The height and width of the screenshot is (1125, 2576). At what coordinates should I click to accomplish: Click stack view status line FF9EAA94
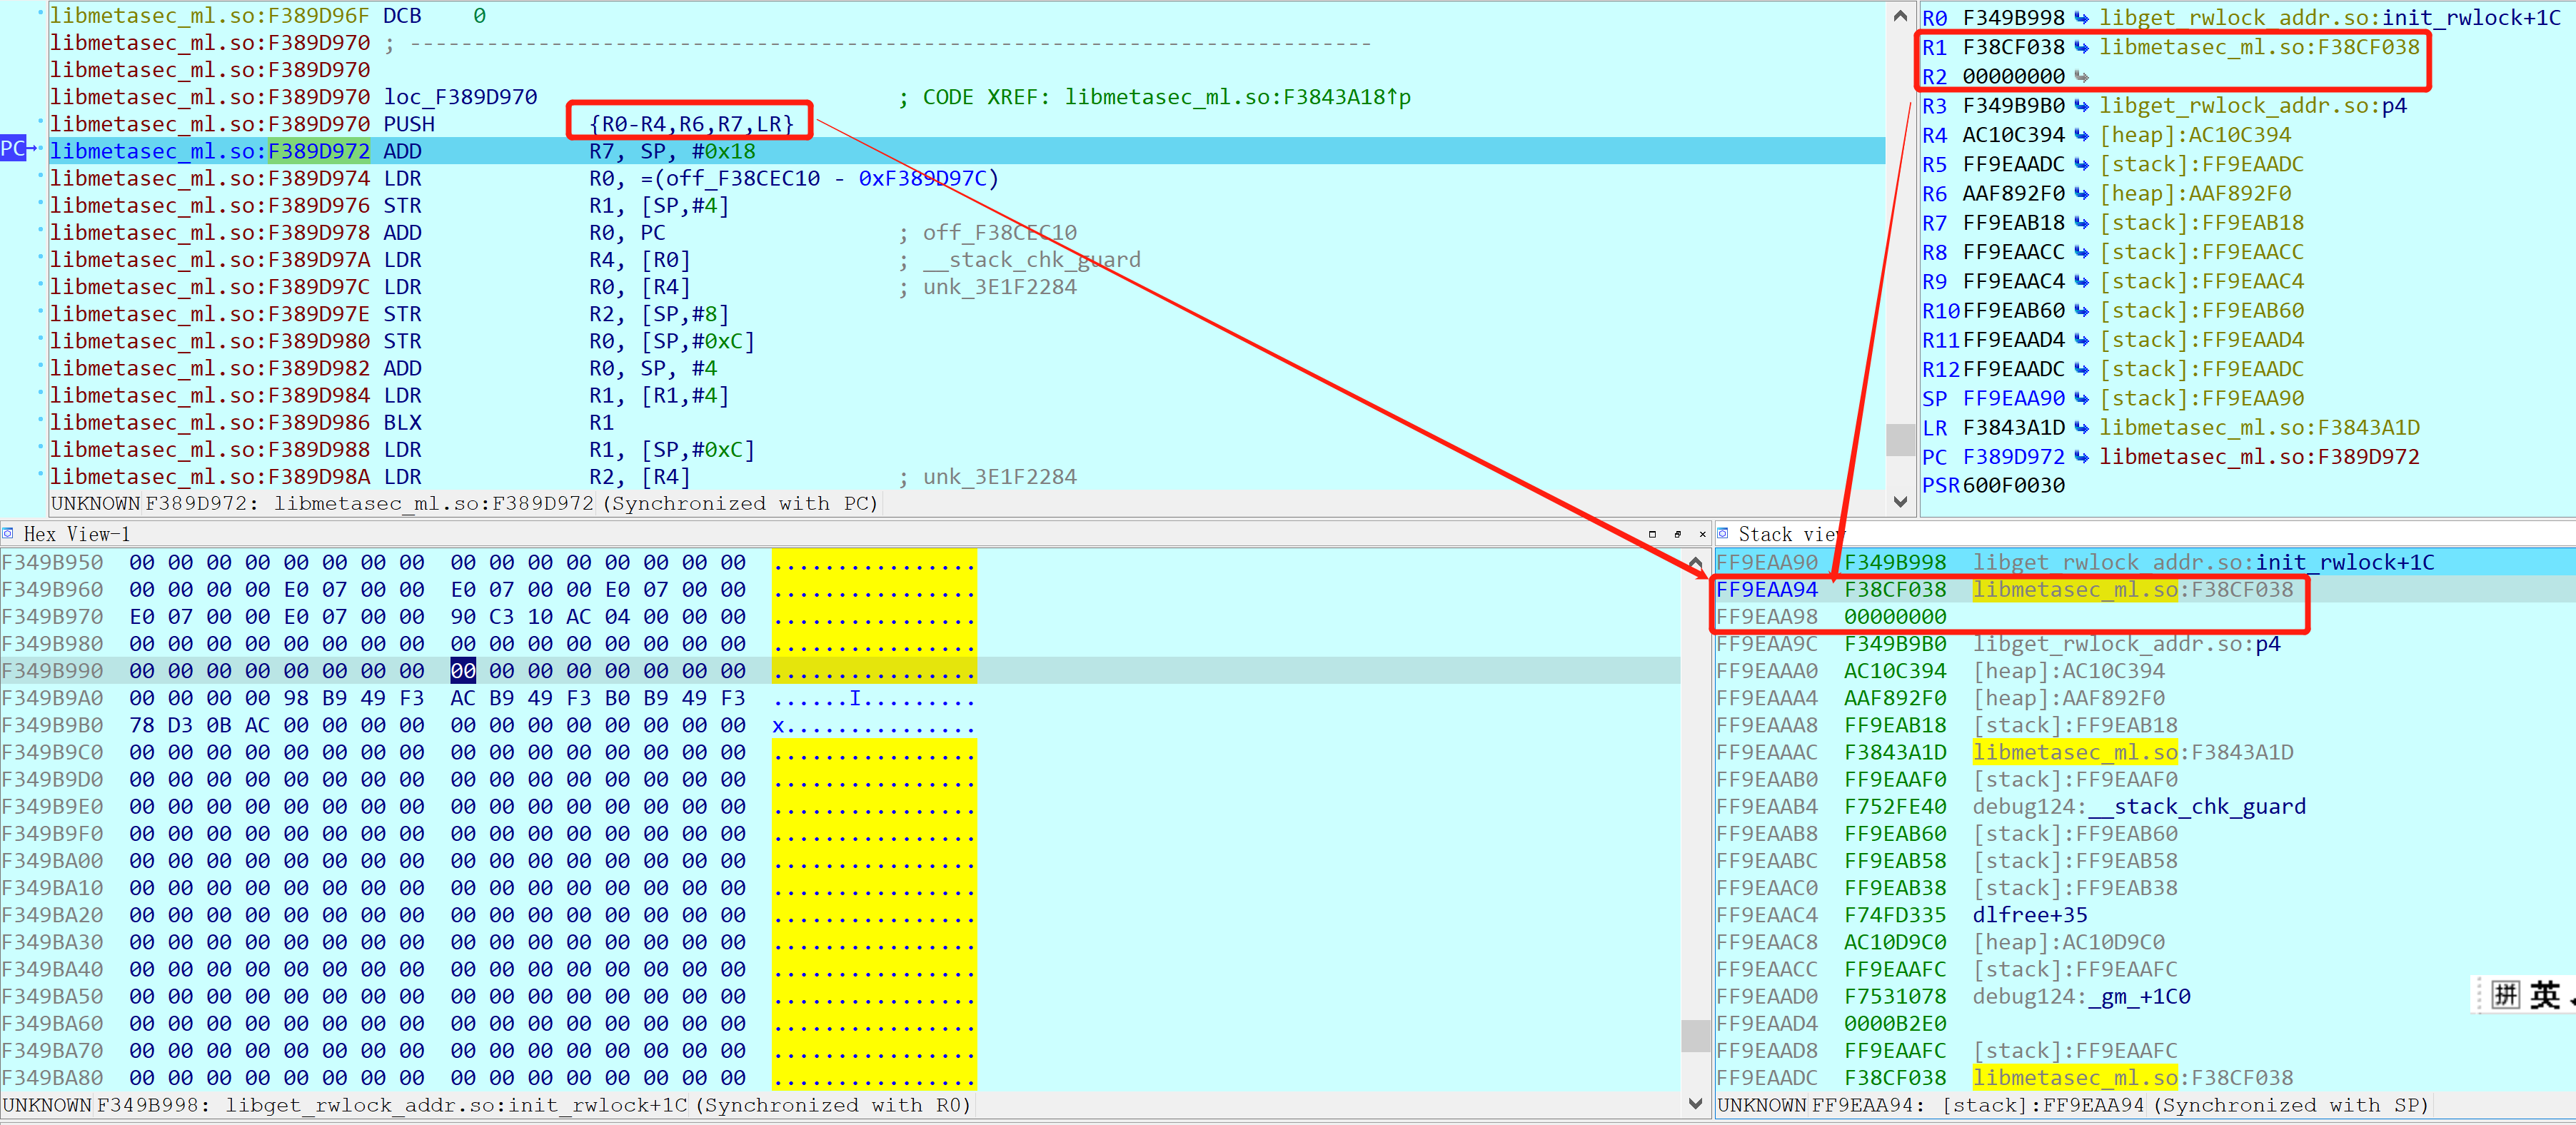coord(2073,1105)
